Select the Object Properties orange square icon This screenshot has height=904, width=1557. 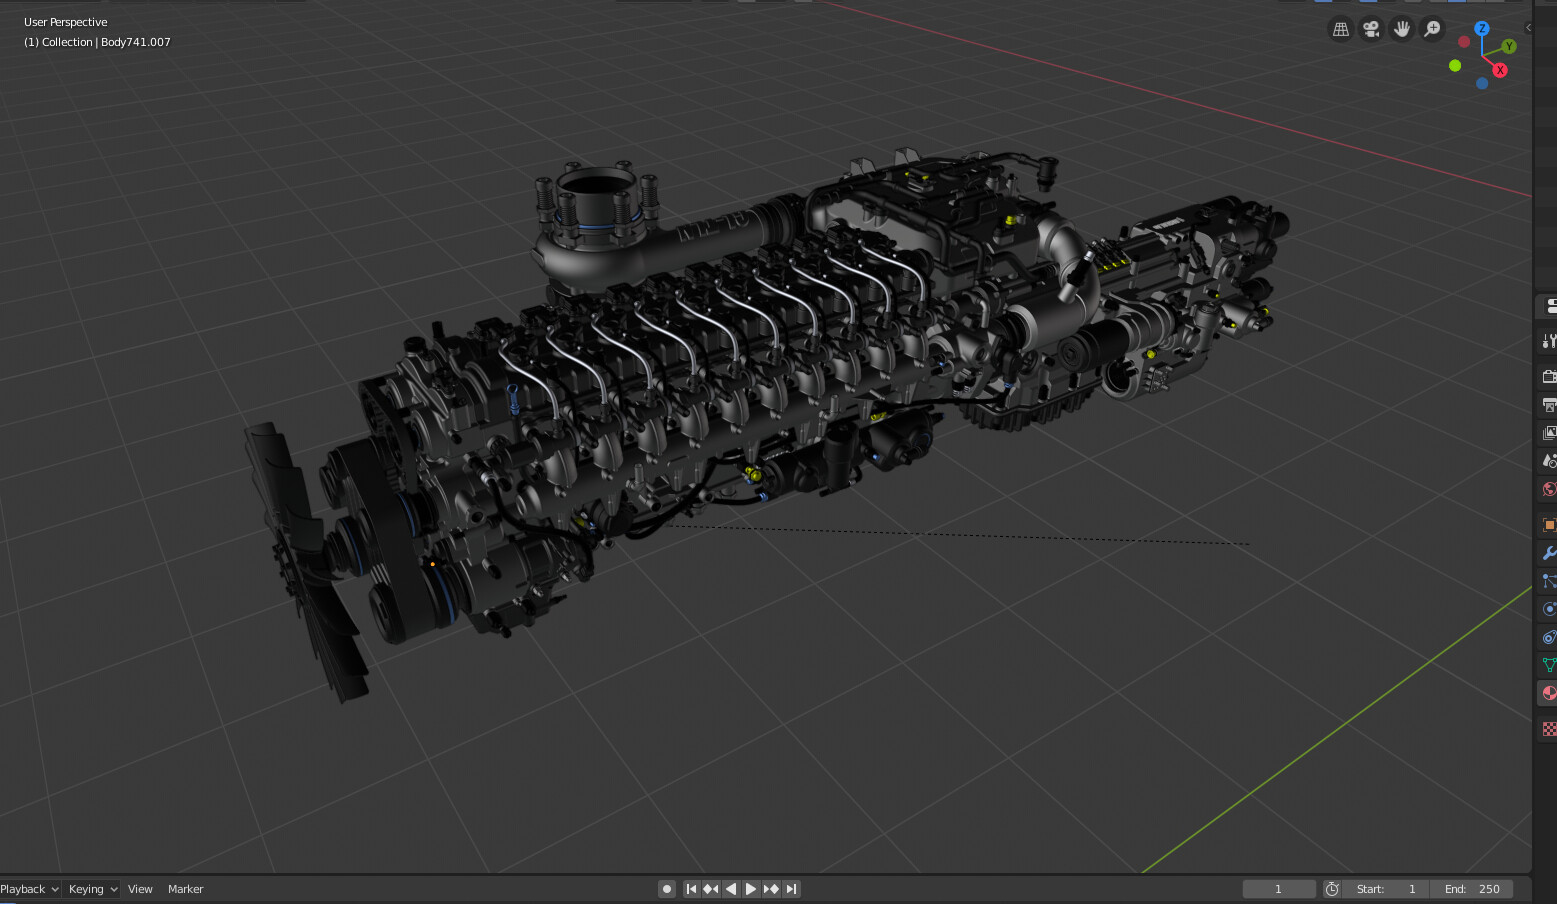pos(1548,525)
